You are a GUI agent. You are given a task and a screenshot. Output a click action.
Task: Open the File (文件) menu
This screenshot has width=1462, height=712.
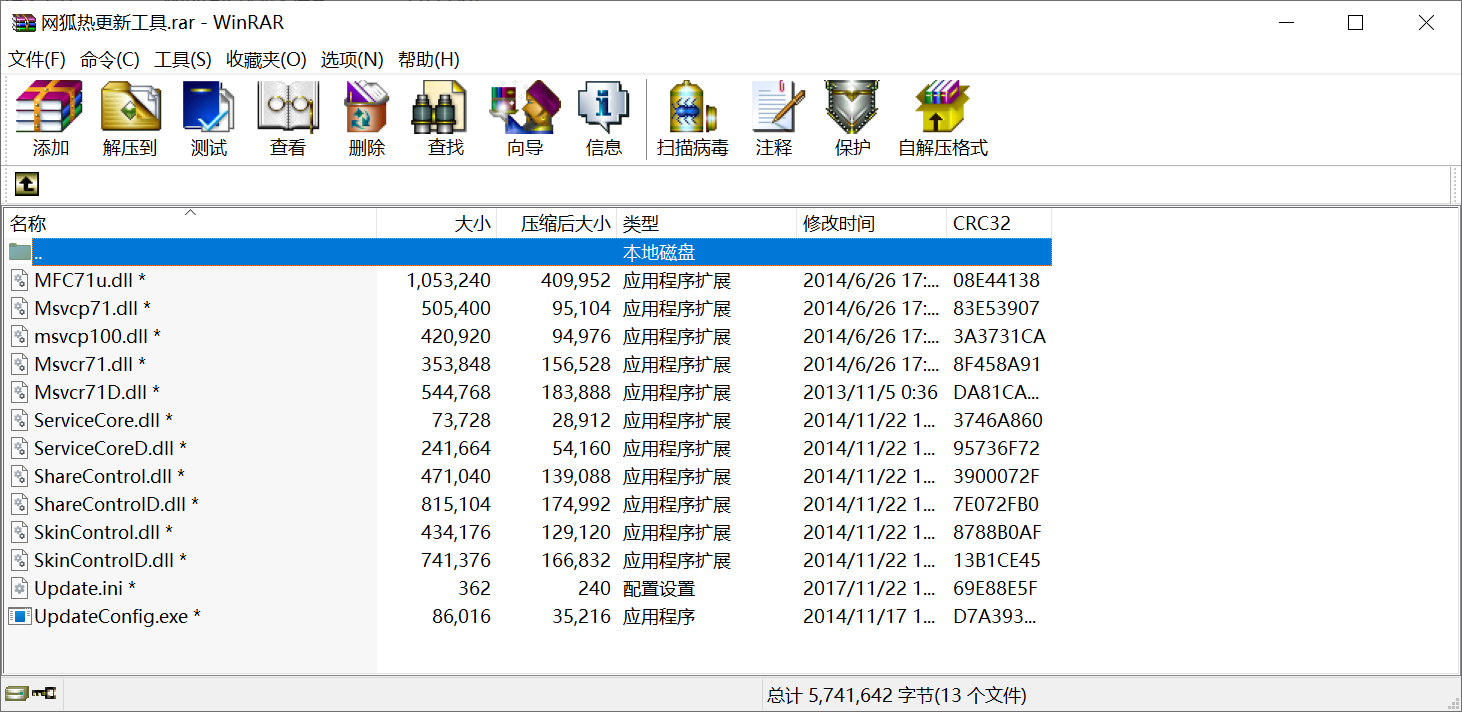(37, 60)
